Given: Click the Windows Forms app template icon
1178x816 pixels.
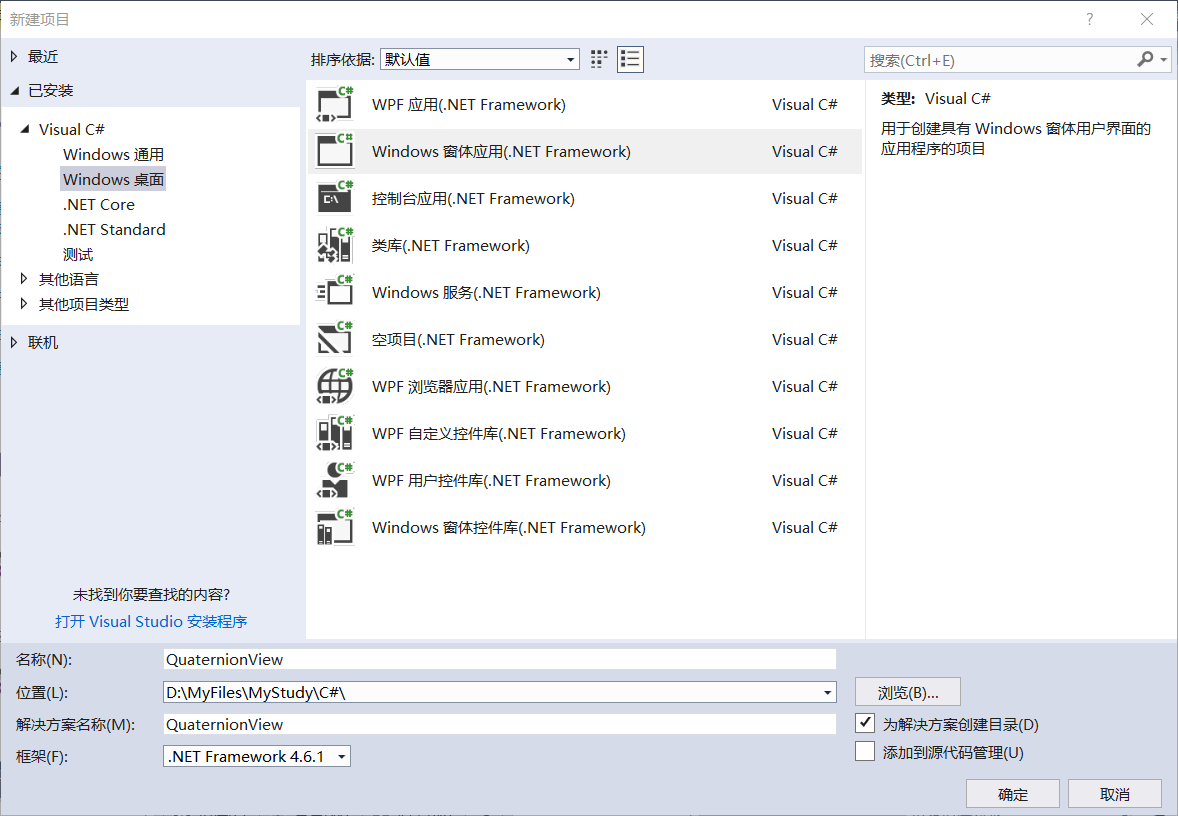Looking at the screenshot, I should tap(334, 151).
